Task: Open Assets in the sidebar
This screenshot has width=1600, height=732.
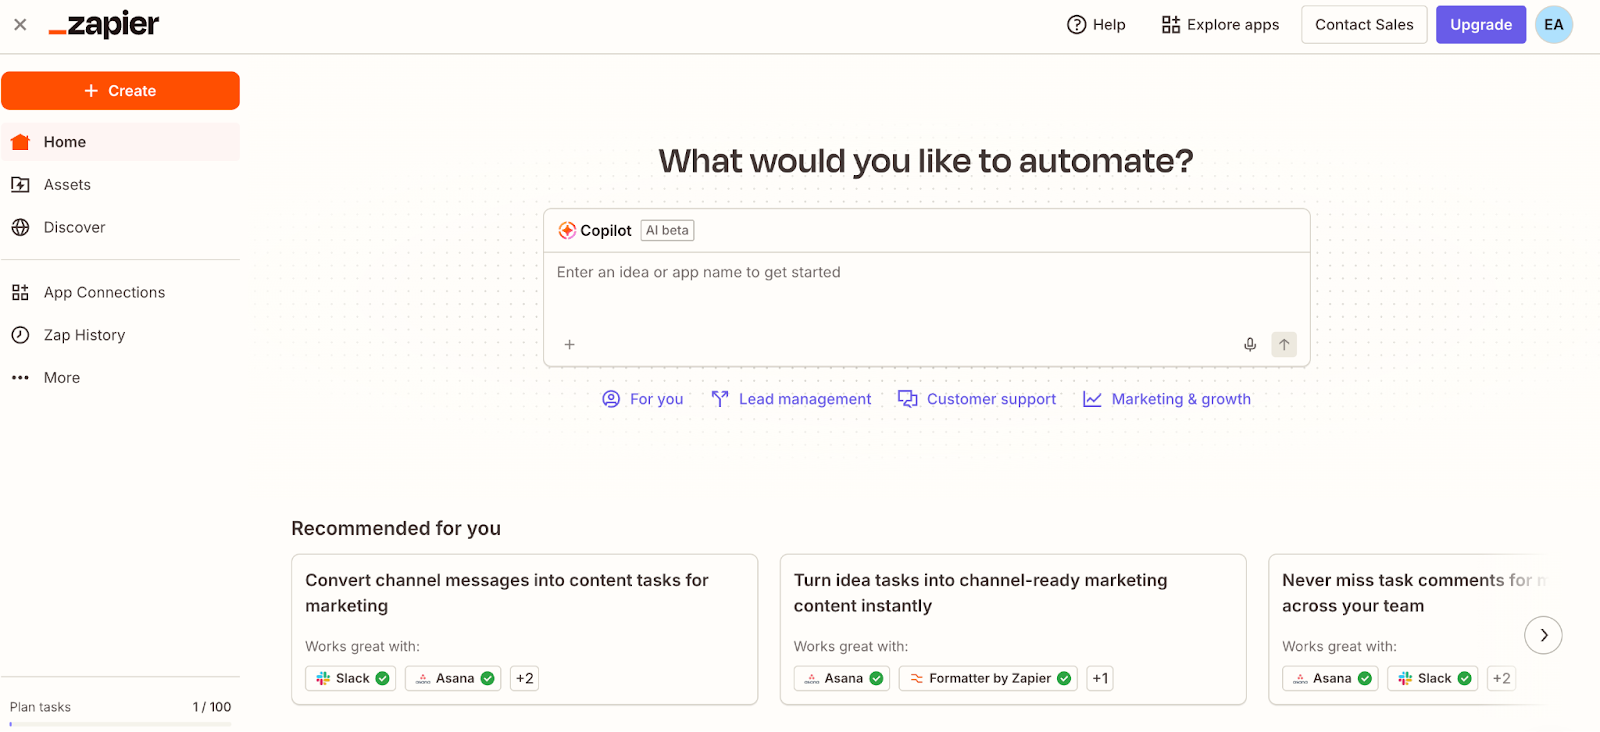Action: click(120, 185)
